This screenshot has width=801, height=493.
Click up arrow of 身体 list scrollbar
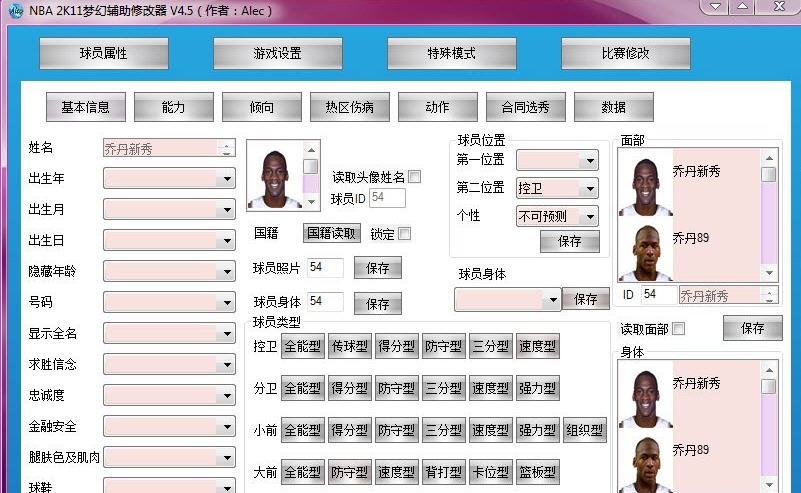coord(769,369)
